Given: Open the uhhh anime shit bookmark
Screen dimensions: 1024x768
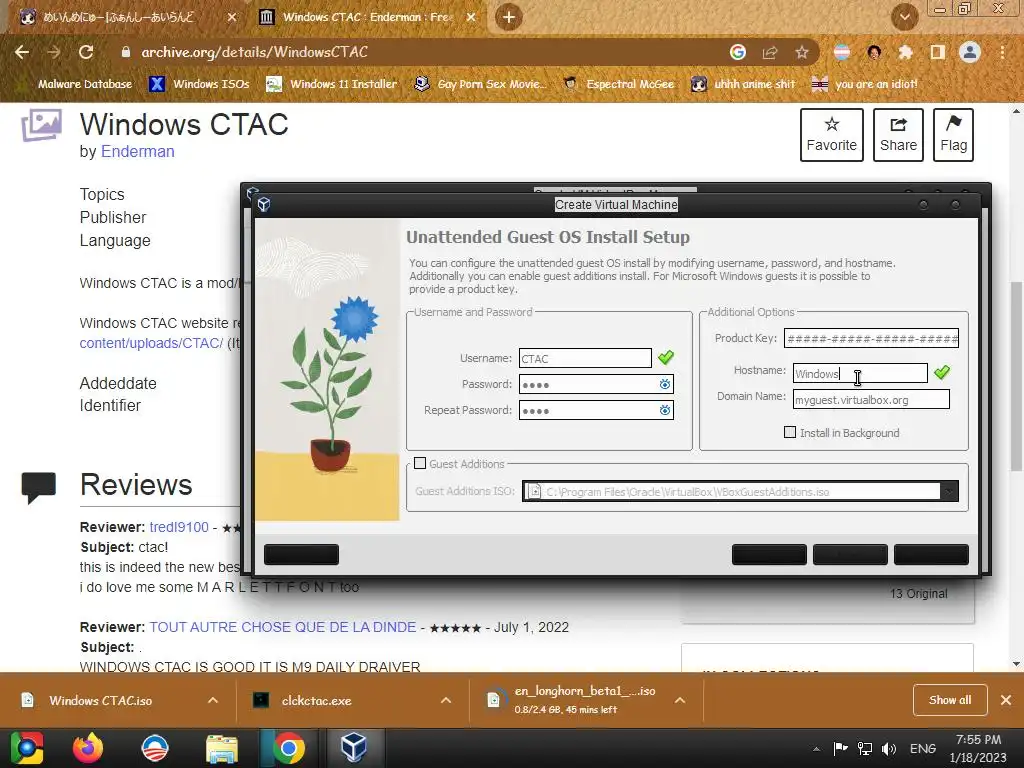Looking at the screenshot, I should pos(744,84).
